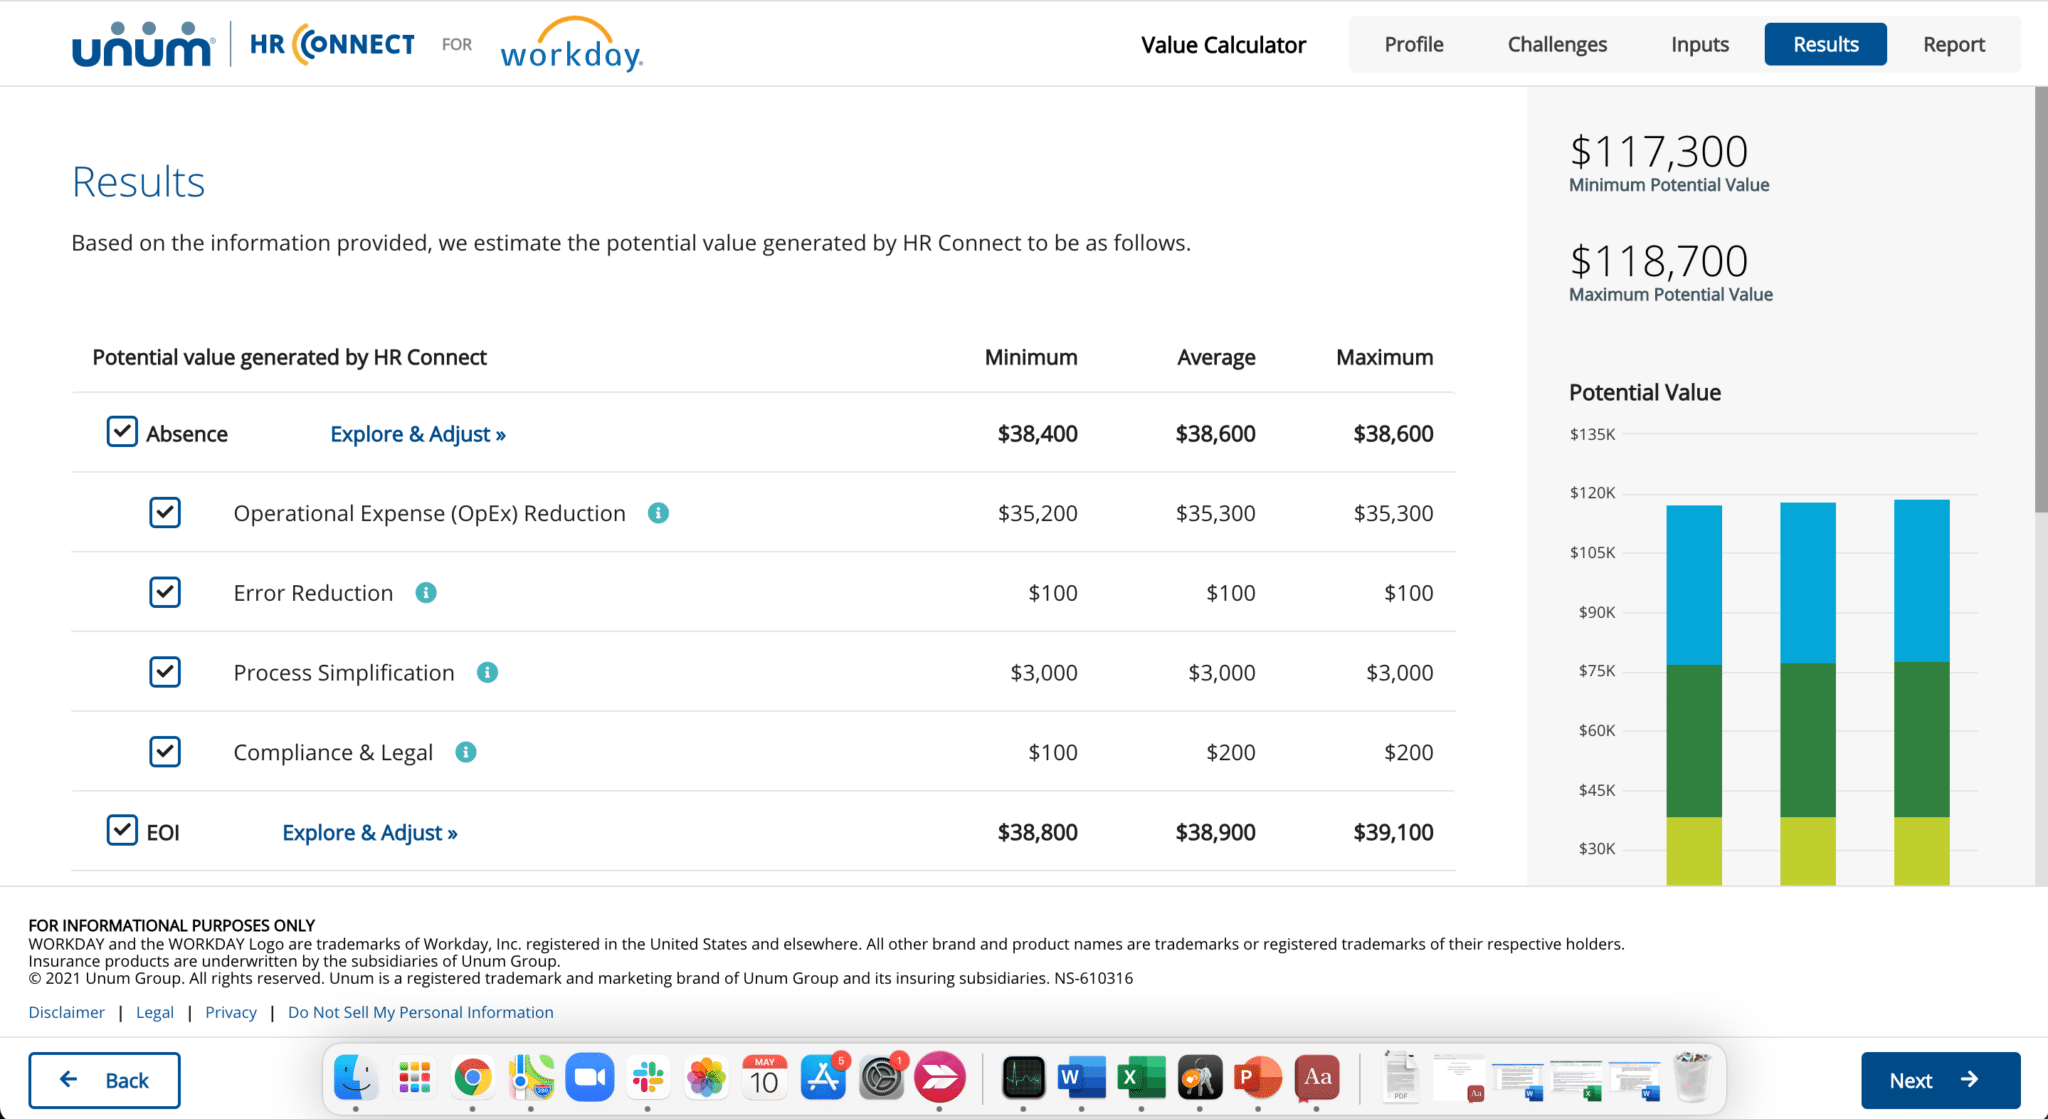Click the Potential Value chart title

tap(1644, 393)
